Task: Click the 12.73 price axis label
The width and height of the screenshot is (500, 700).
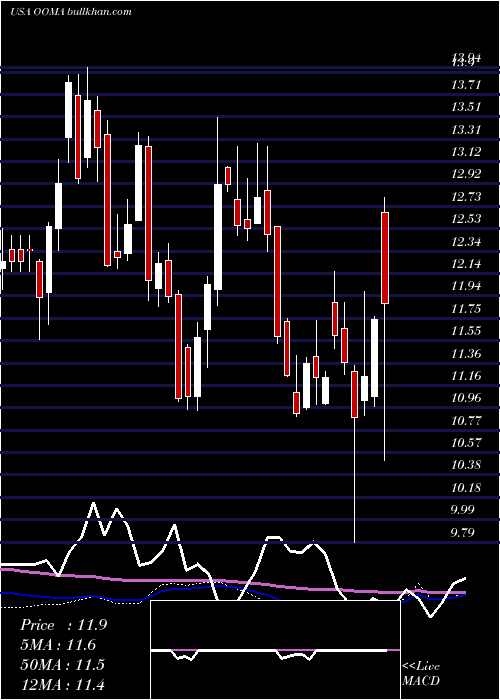Action: click(466, 196)
